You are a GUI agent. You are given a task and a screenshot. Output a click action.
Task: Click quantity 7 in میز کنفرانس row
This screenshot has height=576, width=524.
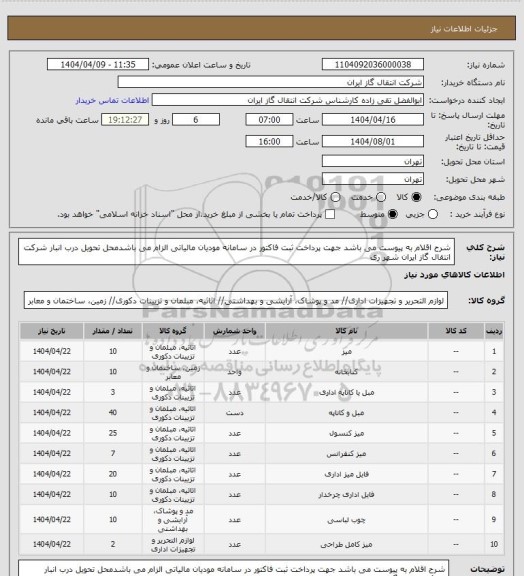point(112,454)
